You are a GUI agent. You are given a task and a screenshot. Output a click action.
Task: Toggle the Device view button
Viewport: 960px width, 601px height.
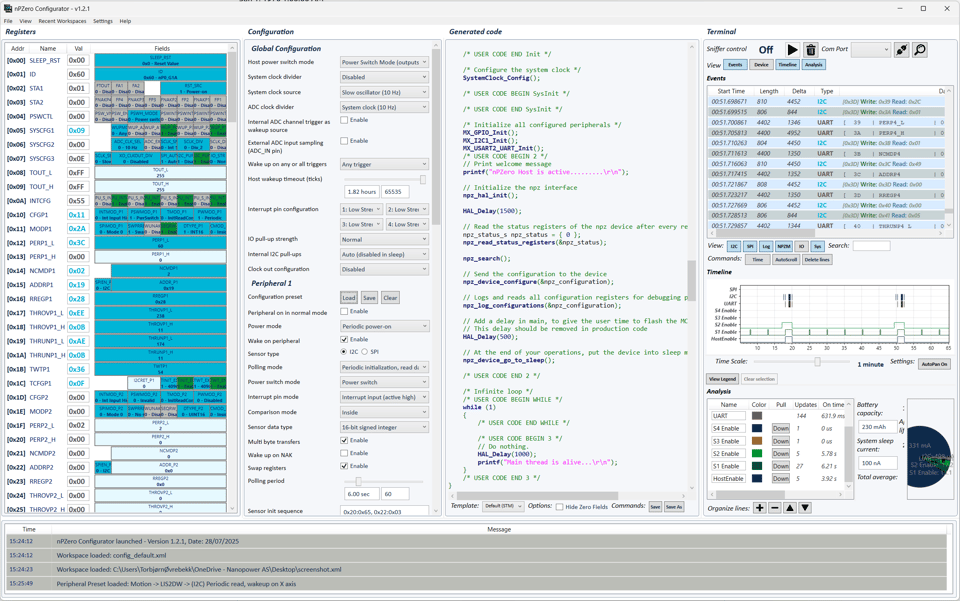point(761,65)
